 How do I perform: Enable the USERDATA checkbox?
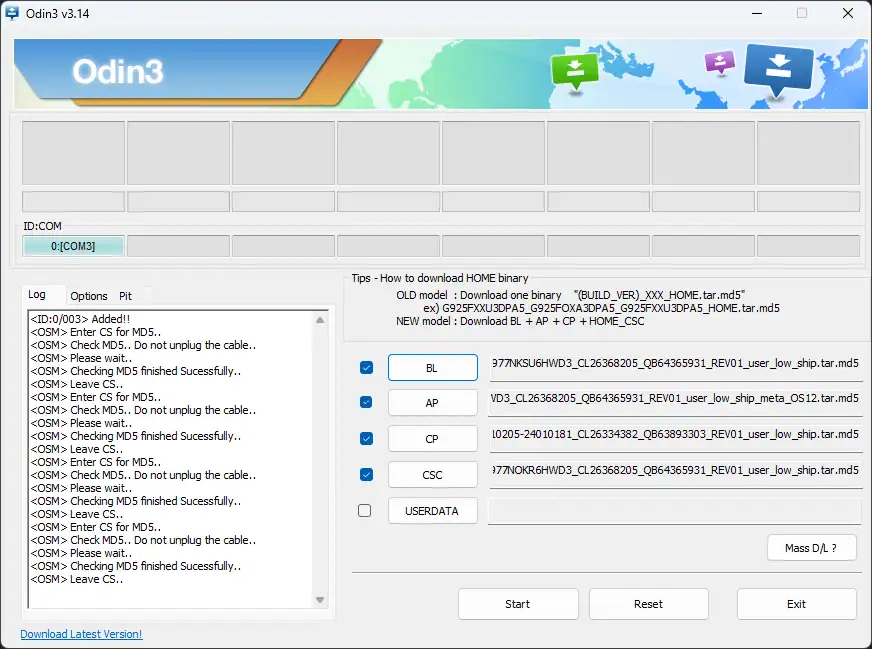(365, 510)
